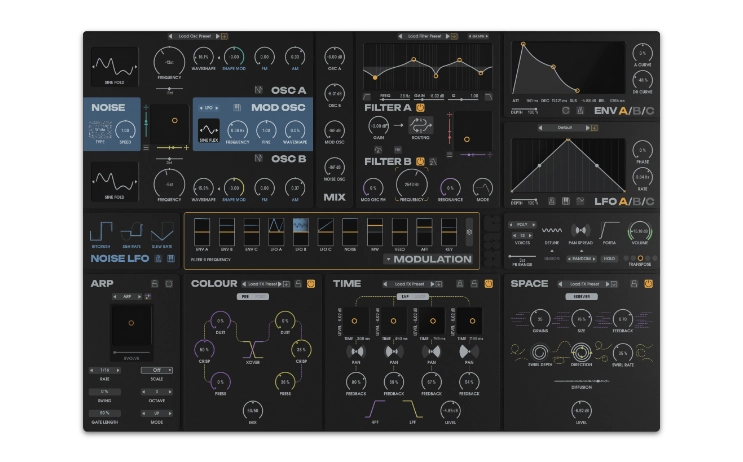Click the Pan Spread icon

pos(580,229)
